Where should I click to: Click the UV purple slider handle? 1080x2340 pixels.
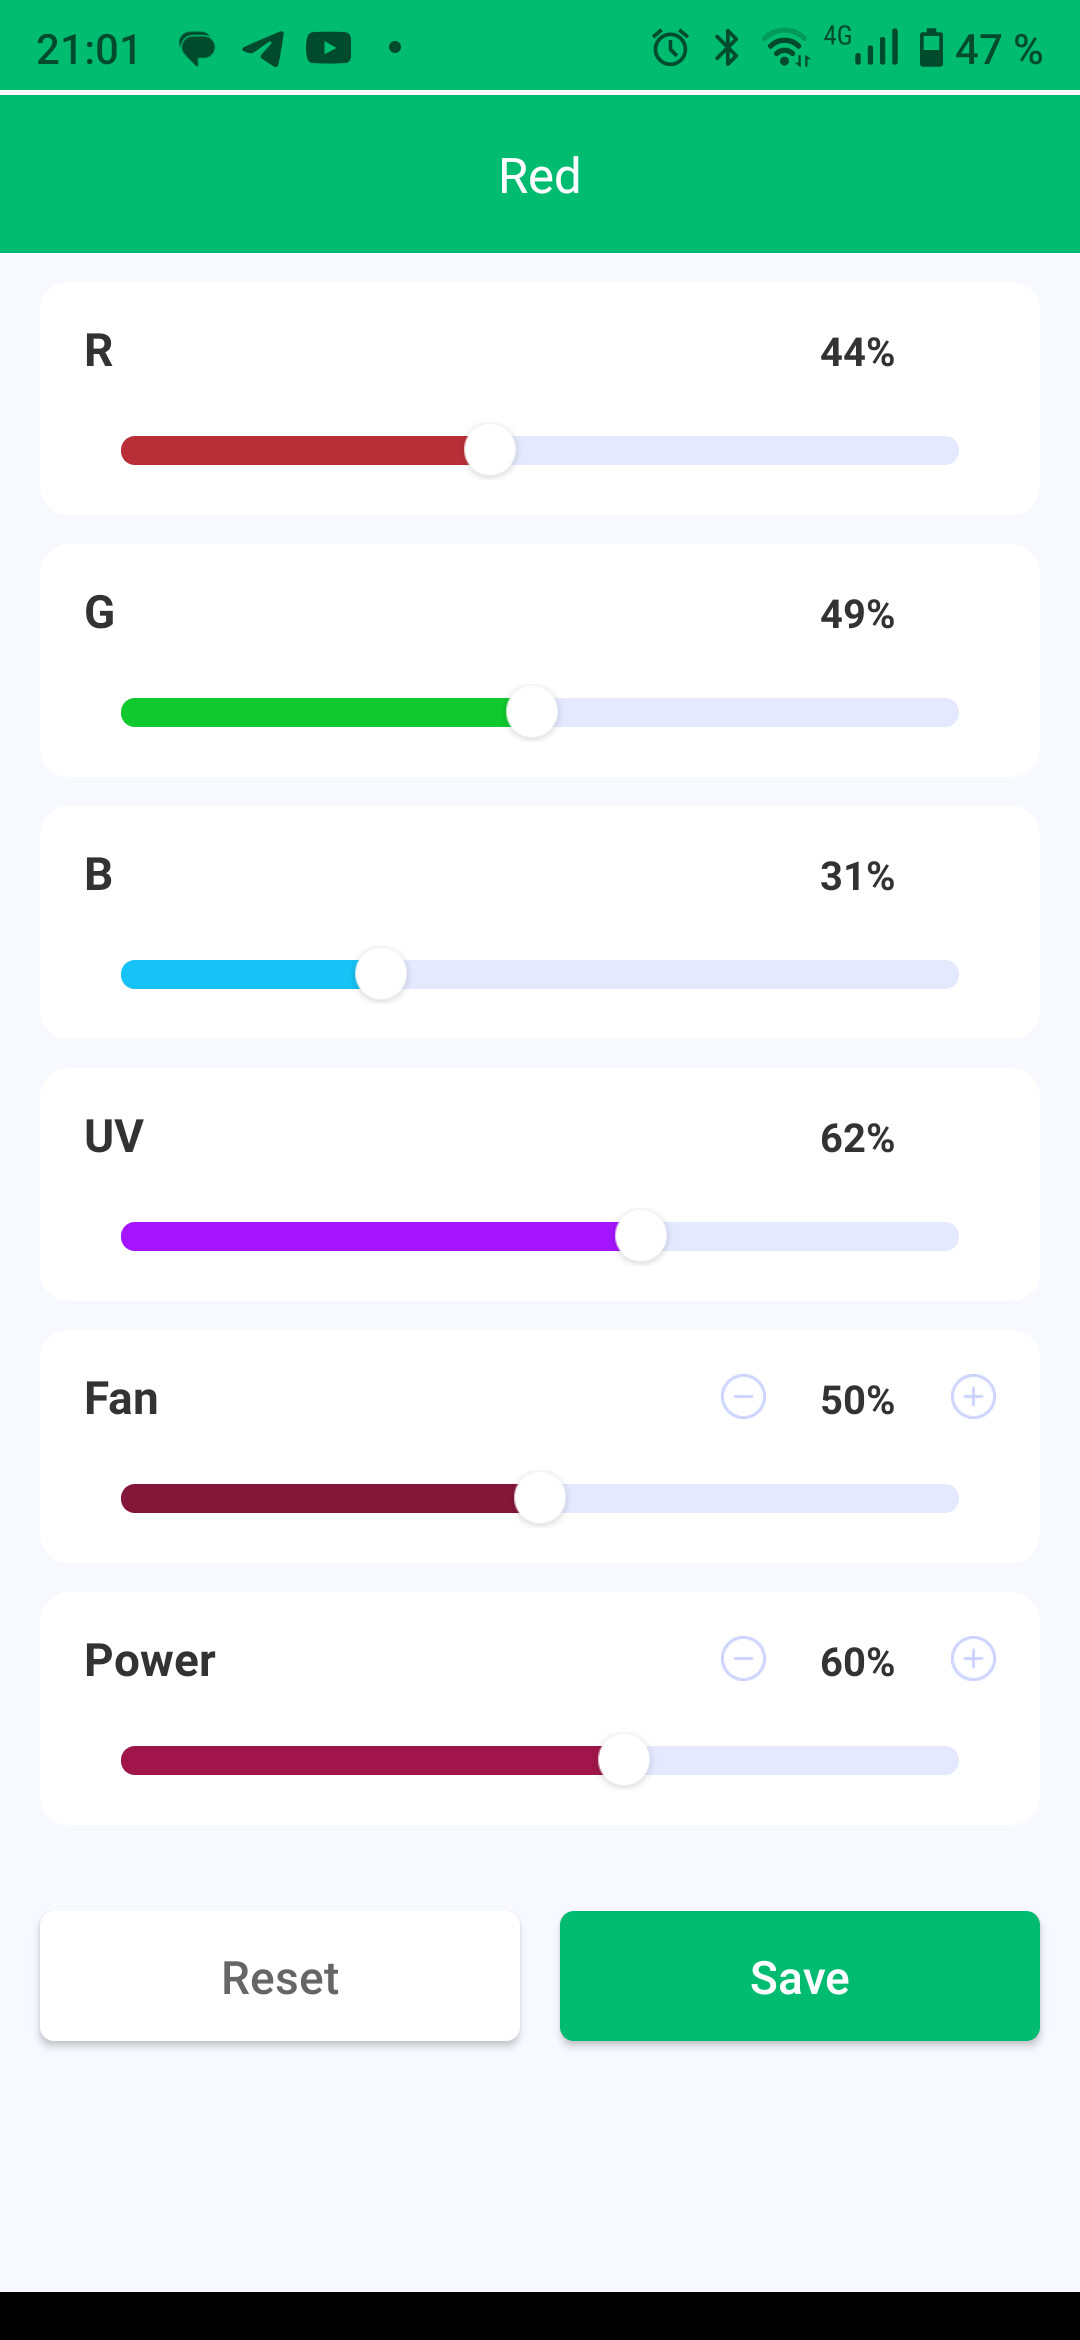641,1236
